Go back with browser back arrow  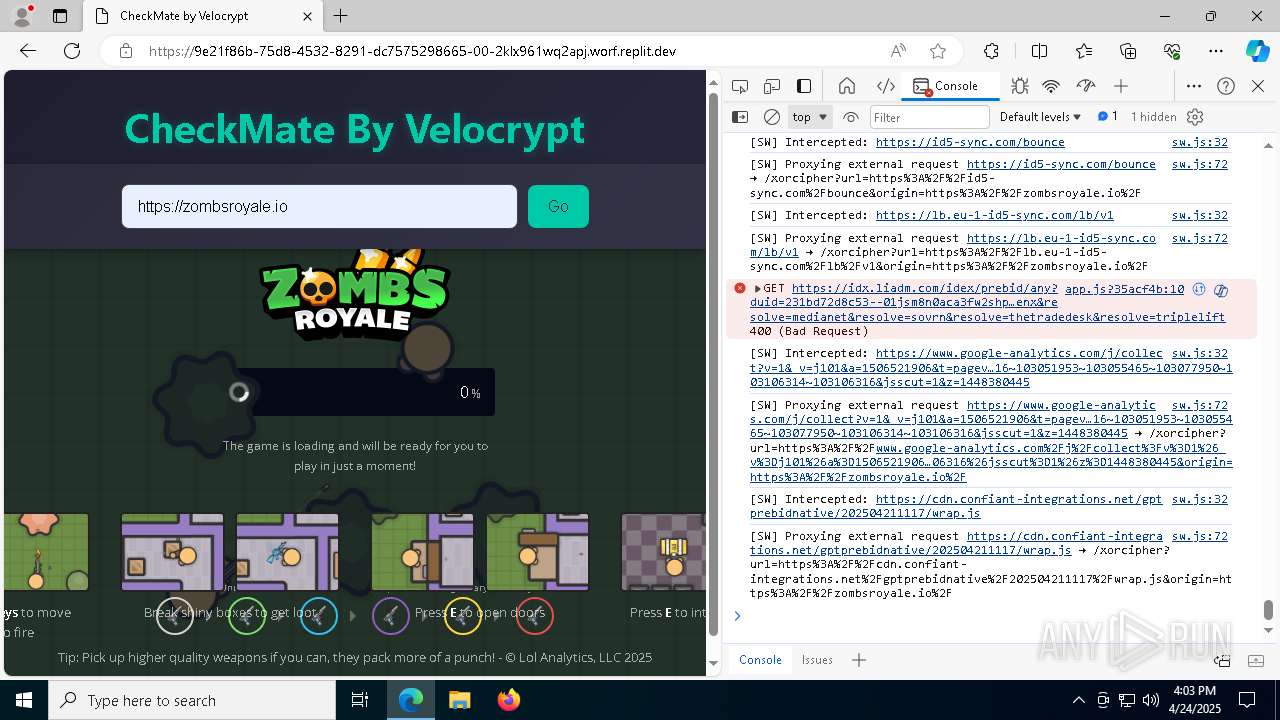click(27, 51)
